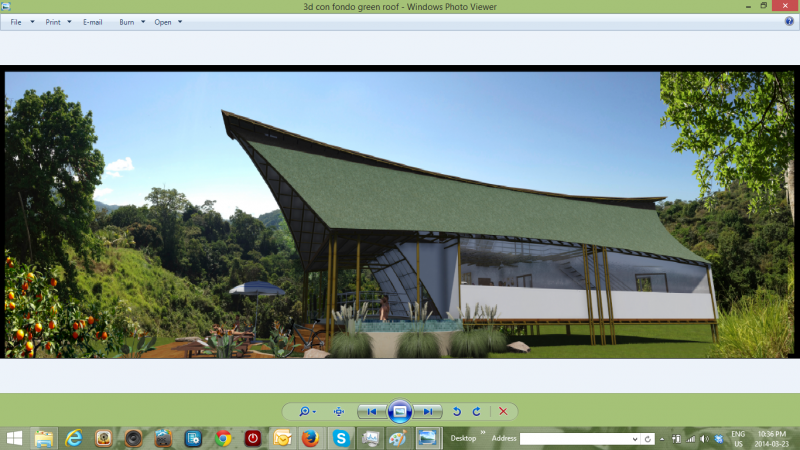Open the File menu

click(19, 21)
